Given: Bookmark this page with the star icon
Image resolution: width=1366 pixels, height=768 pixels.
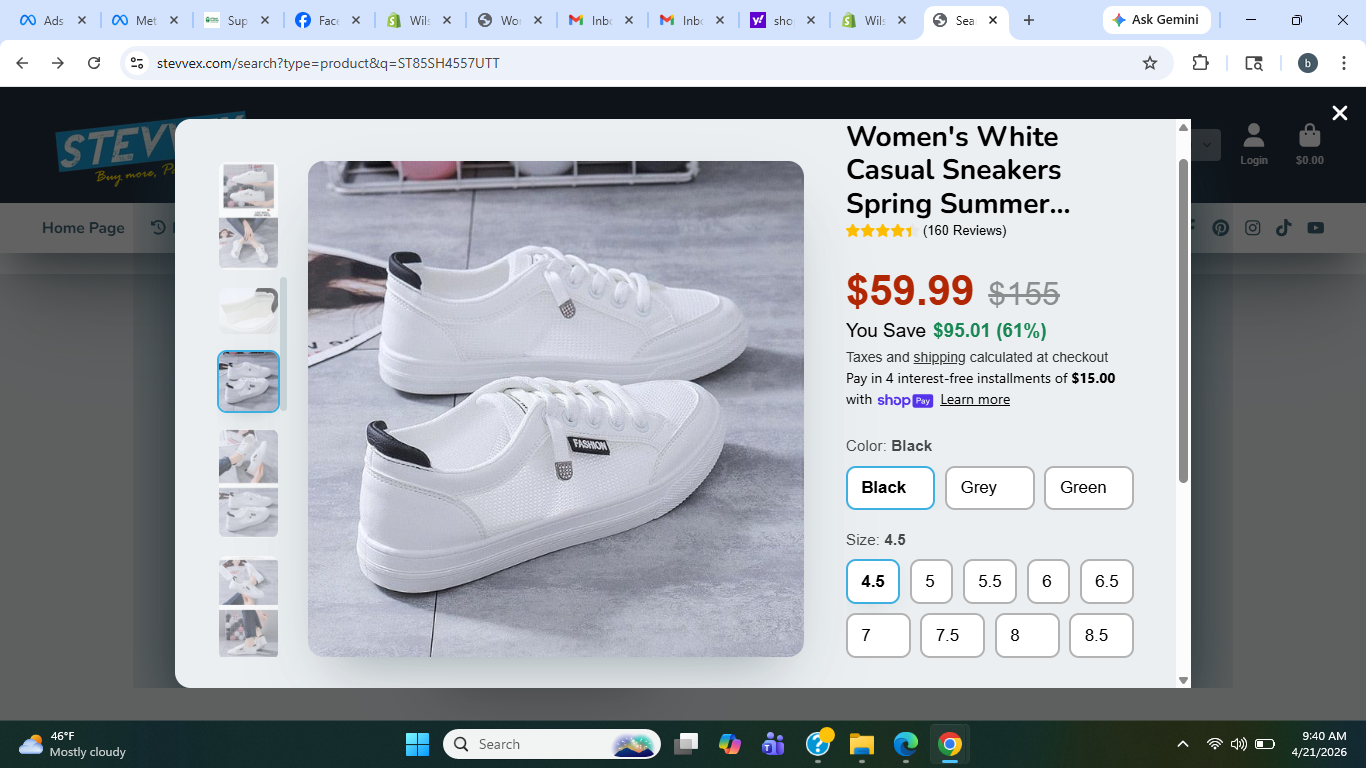Looking at the screenshot, I should [x=1150, y=63].
